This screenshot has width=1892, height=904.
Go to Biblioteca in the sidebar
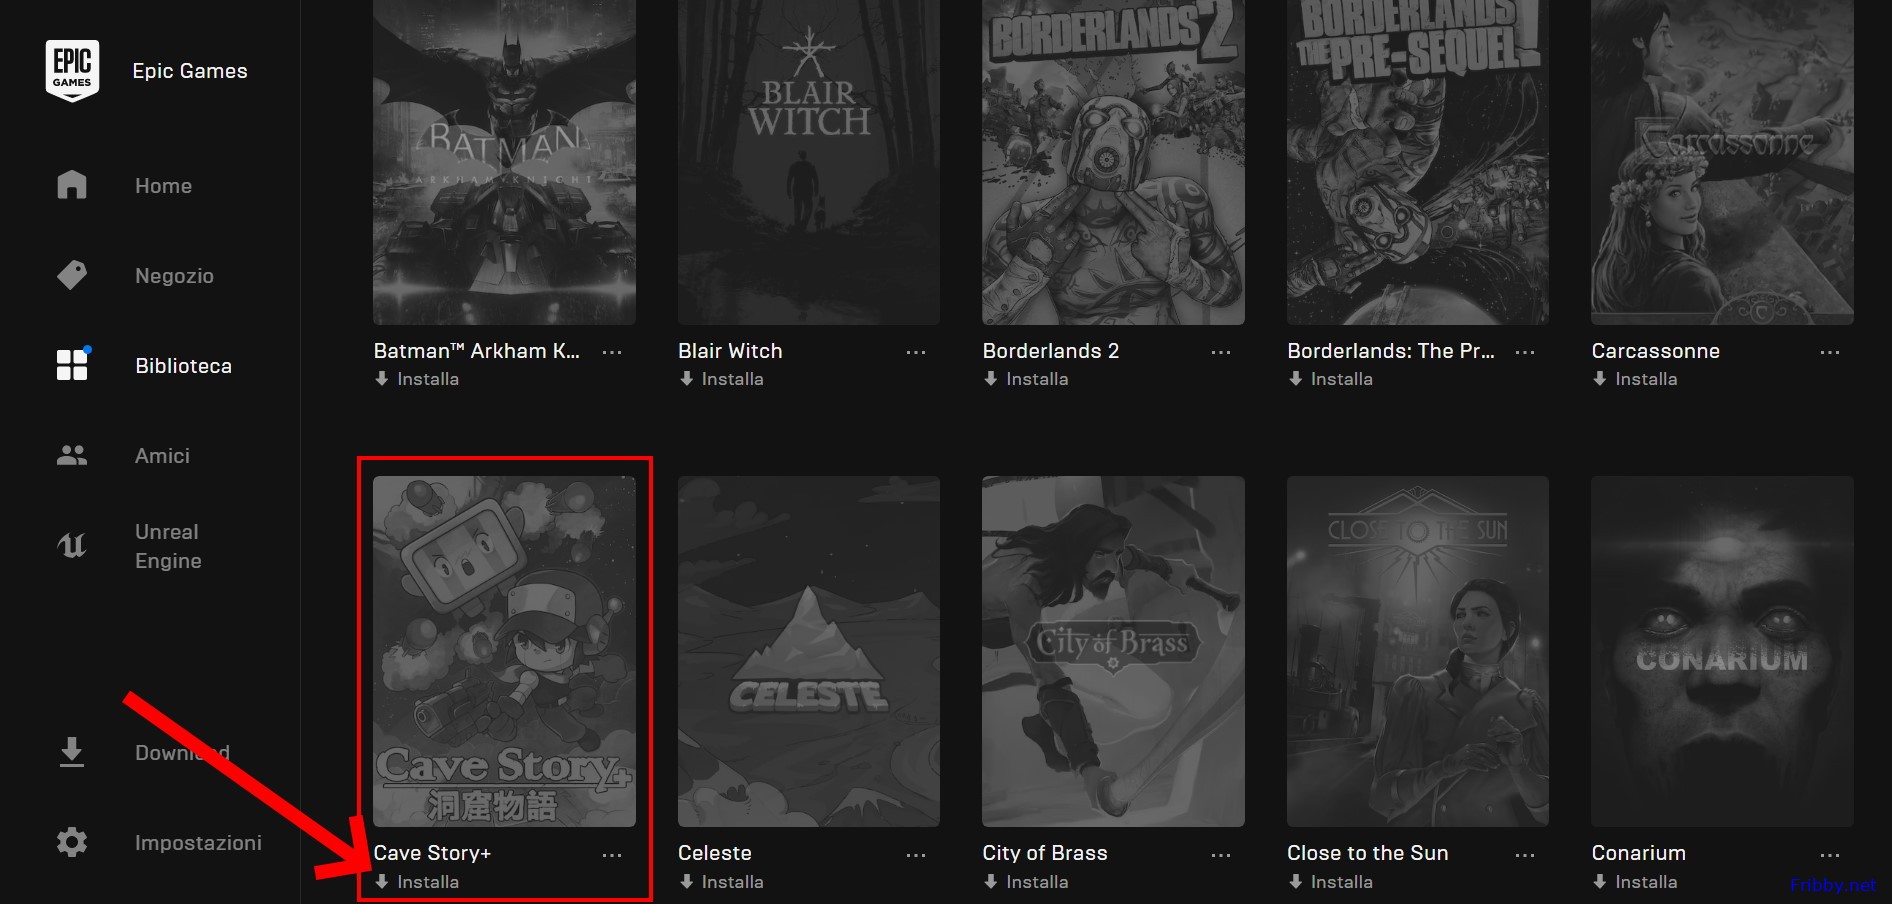tap(183, 366)
